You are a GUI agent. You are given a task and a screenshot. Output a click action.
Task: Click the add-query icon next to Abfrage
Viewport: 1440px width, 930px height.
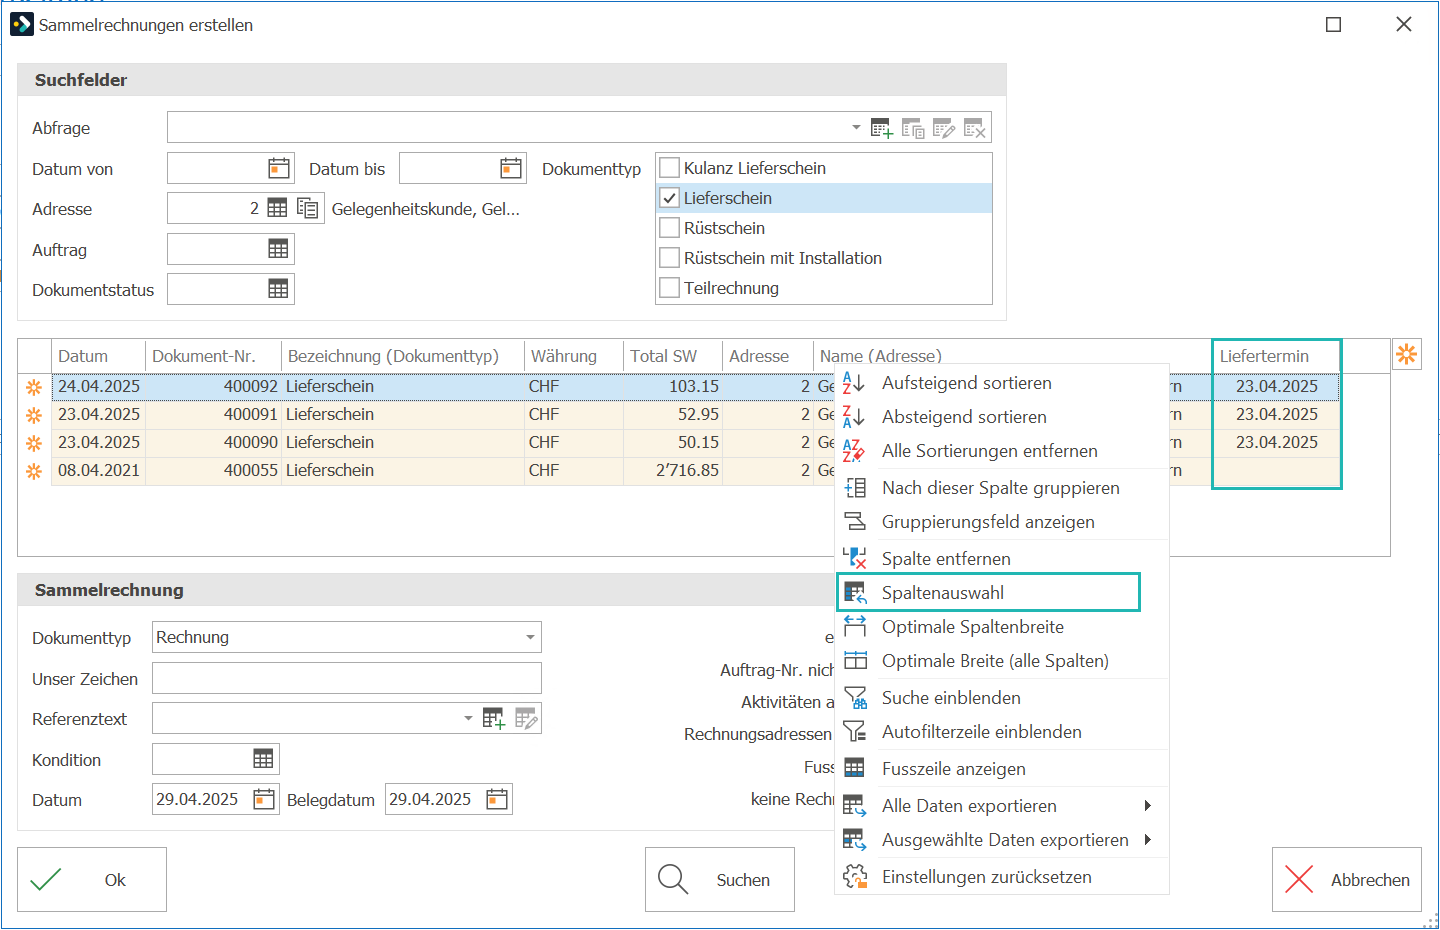coord(882,128)
